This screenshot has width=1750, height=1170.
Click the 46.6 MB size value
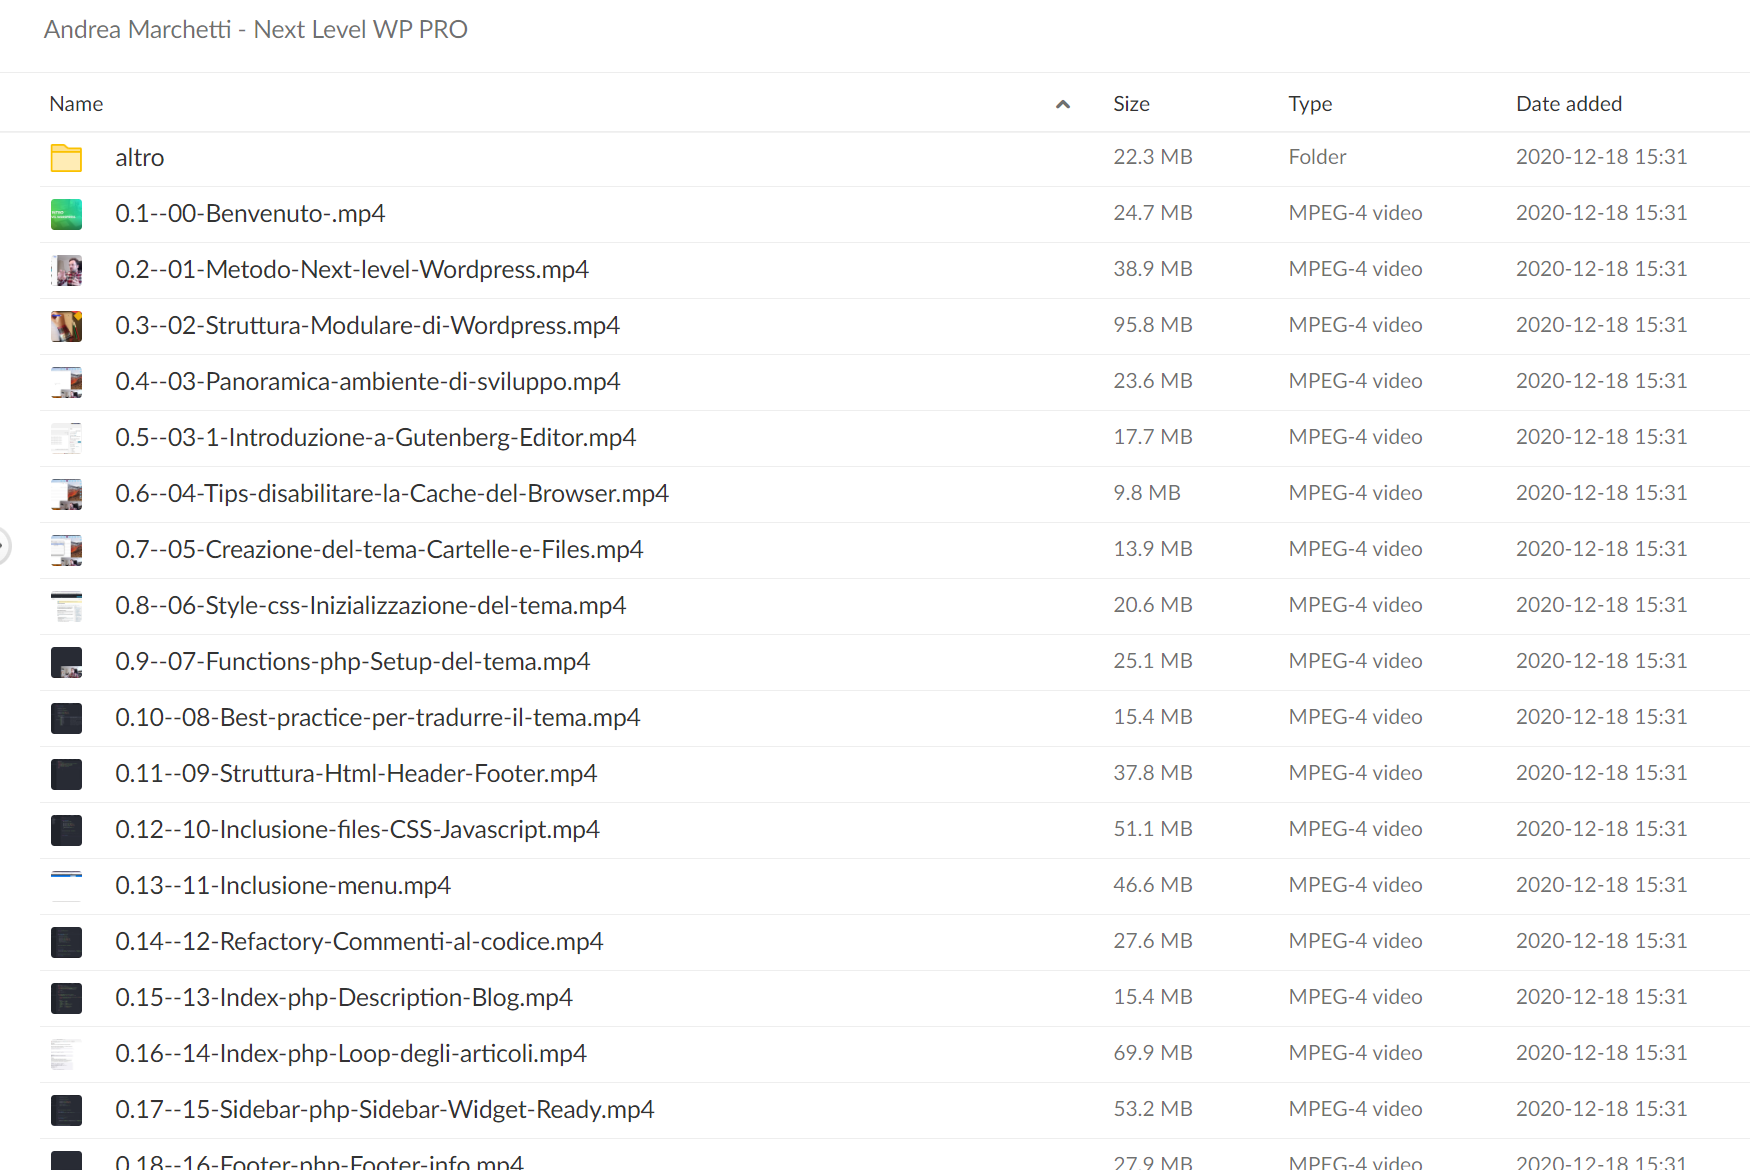point(1153,885)
